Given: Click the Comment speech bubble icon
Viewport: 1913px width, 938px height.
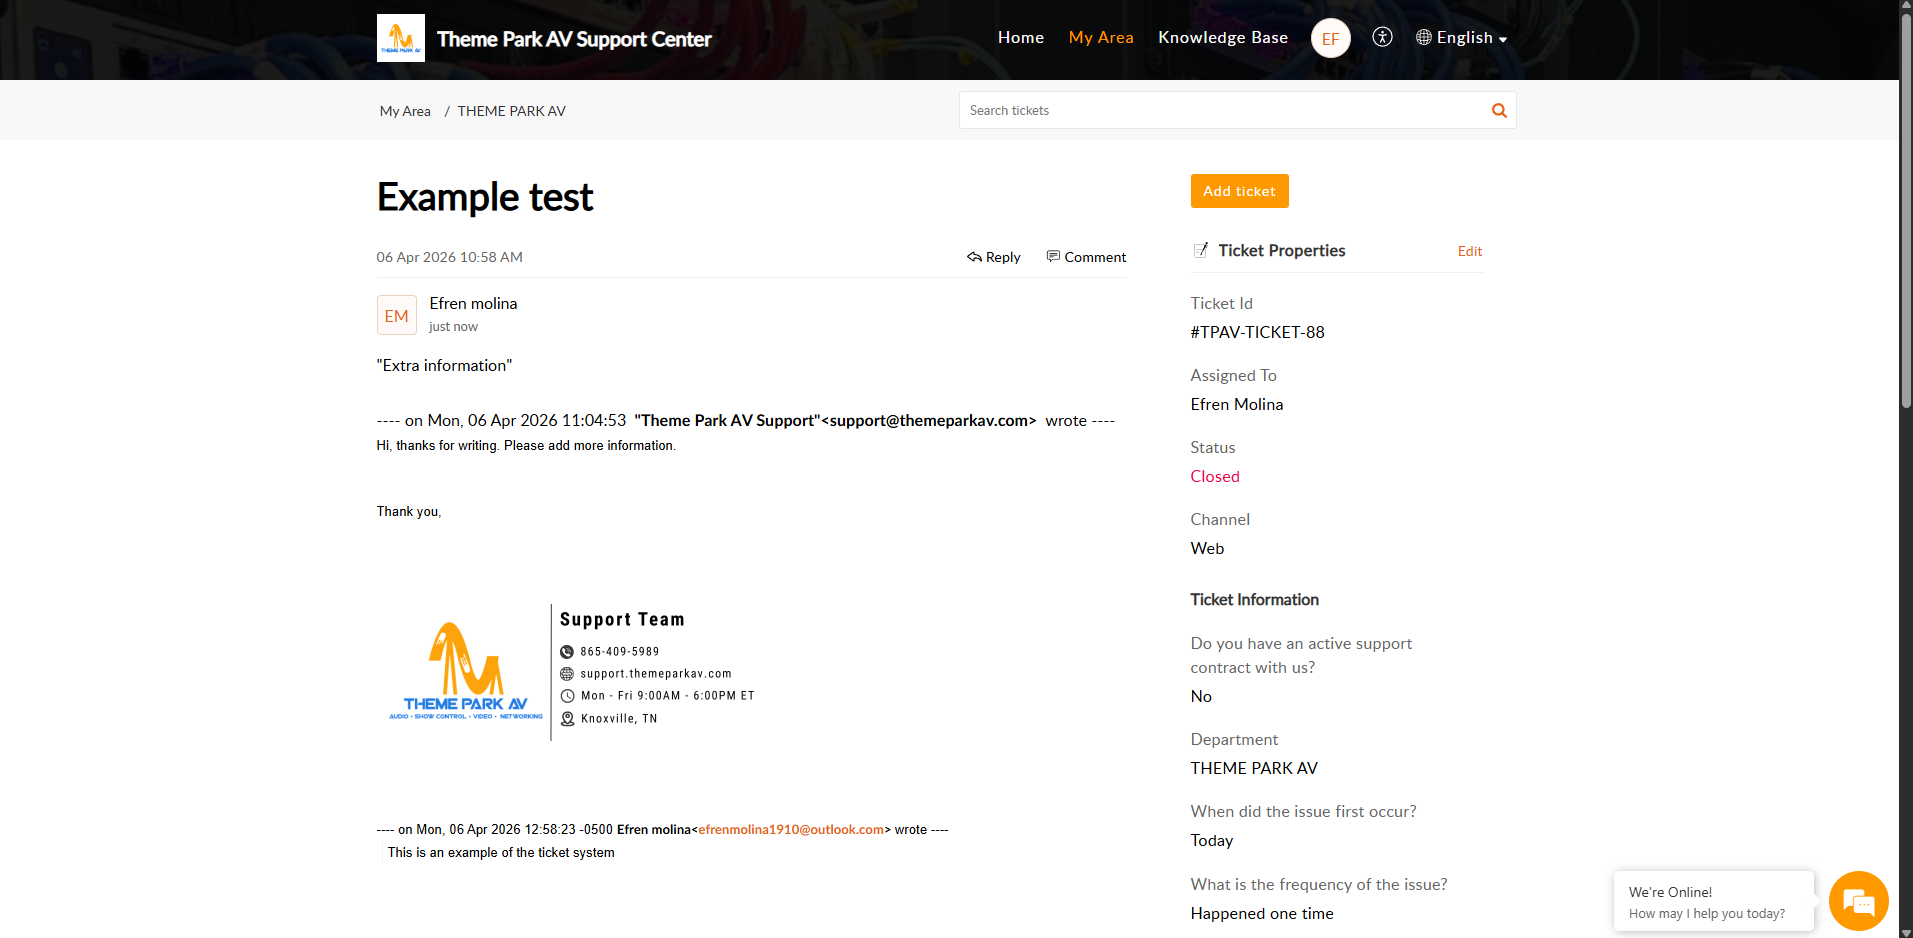Looking at the screenshot, I should 1053,256.
